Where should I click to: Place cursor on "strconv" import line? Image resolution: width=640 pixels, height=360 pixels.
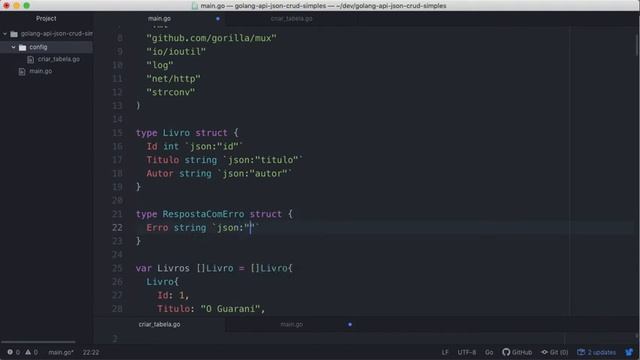(171, 92)
